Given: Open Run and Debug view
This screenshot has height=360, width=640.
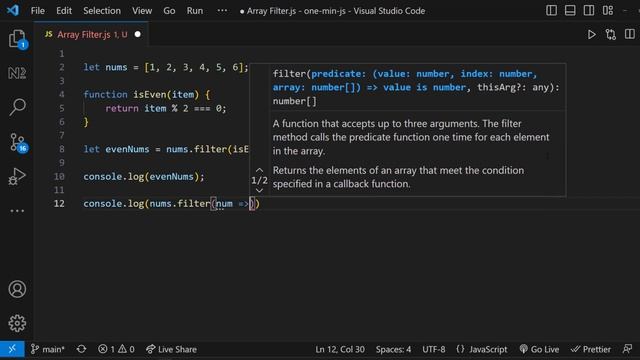Looking at the screenshot, I should (17, 176).
